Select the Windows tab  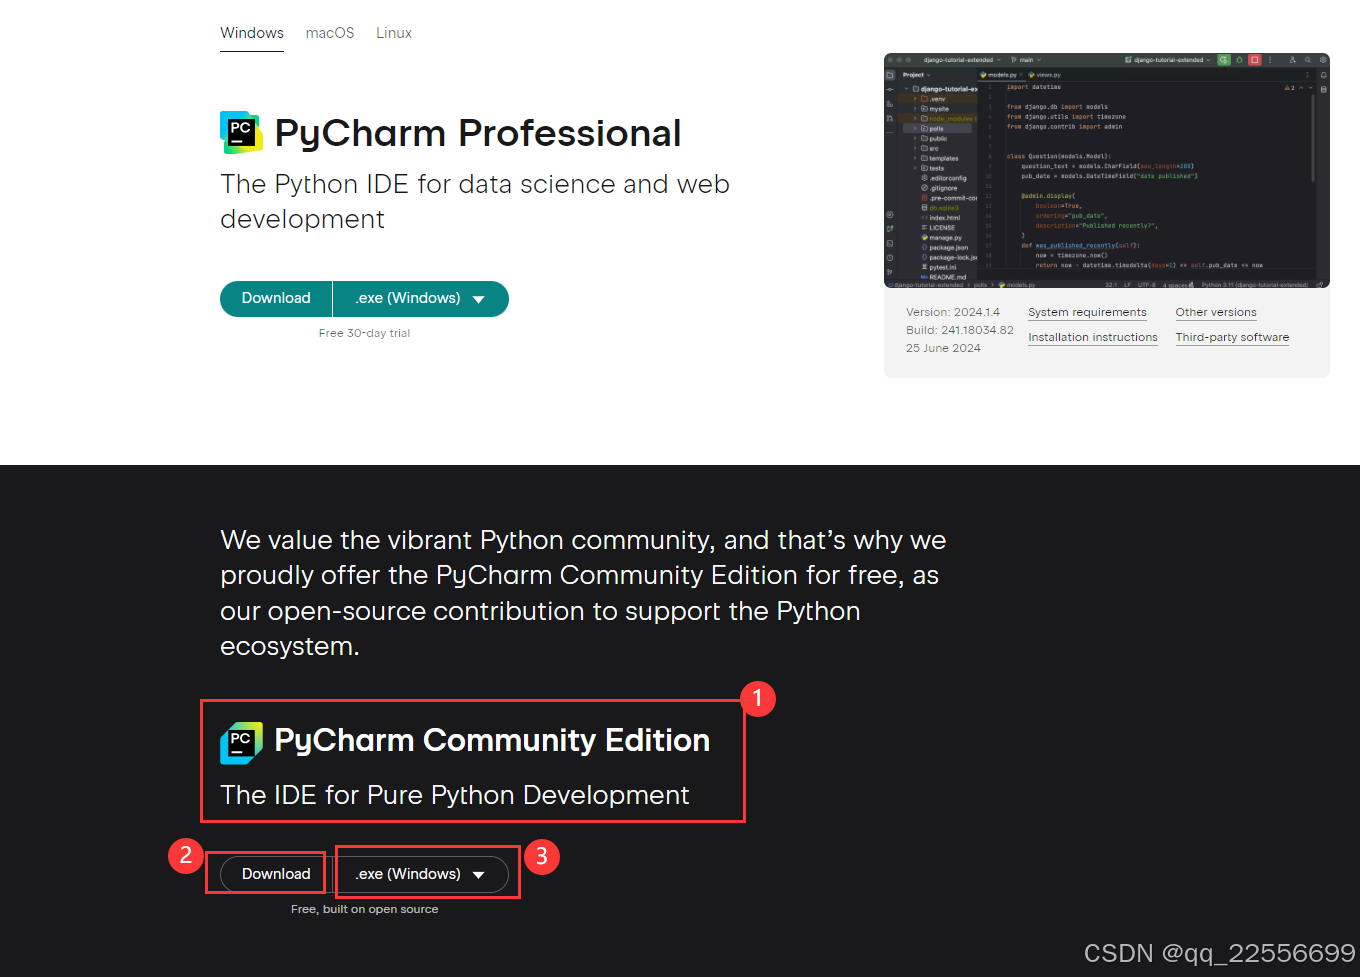pos(252,33)
